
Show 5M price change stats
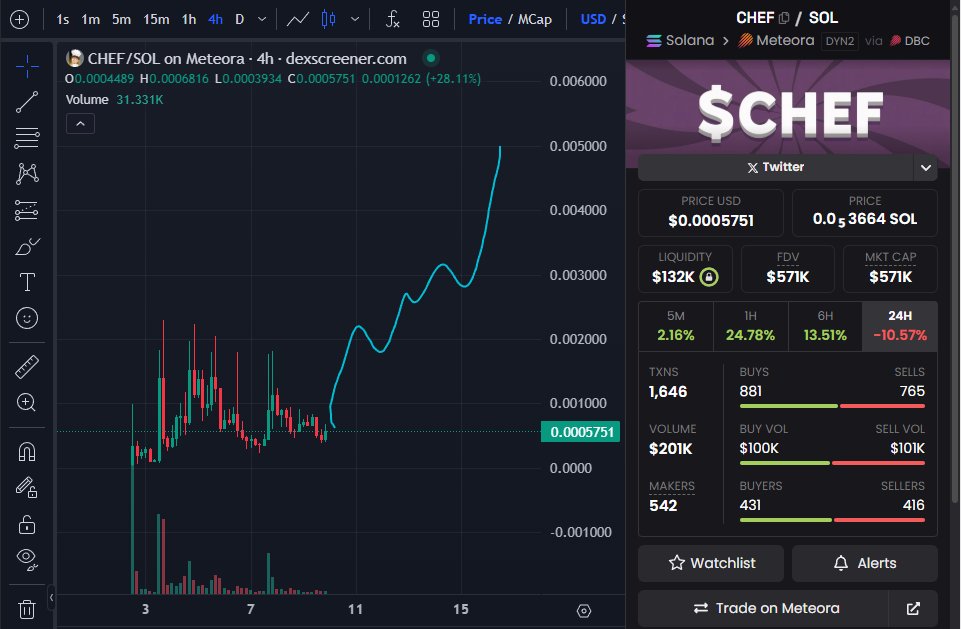(675, 326)
